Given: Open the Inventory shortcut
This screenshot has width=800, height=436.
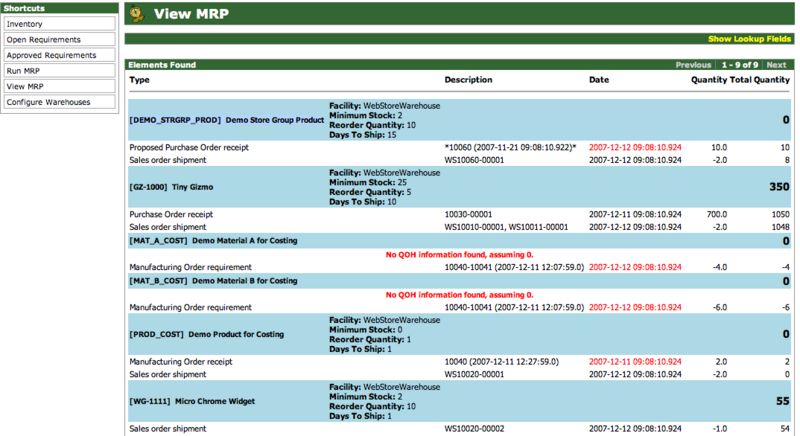Looking at the screenshot, I should tap(60, 24).
